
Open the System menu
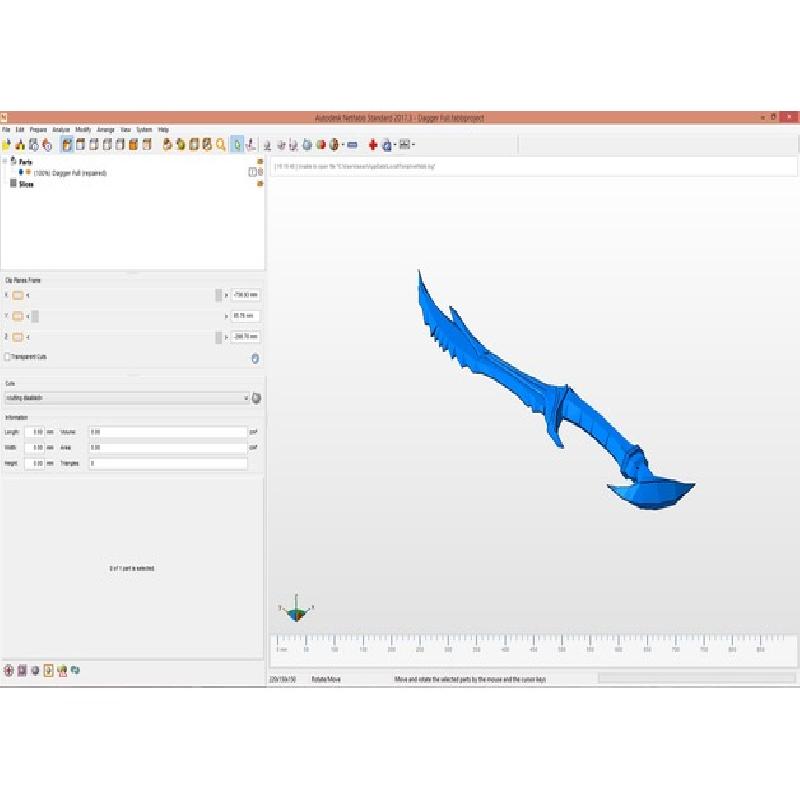tap(144, 130)
